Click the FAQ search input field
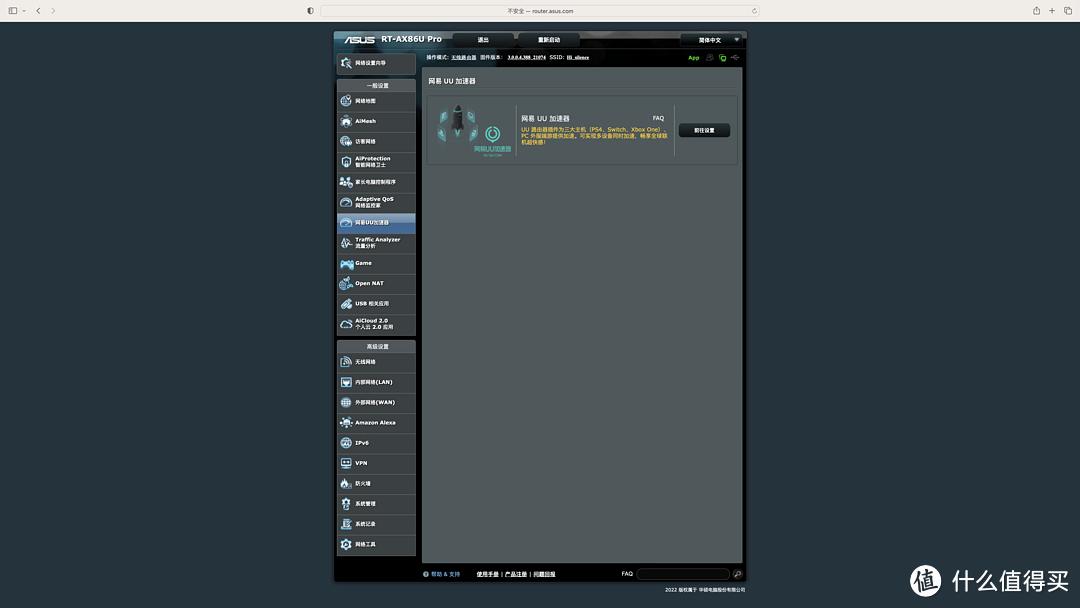 coord(683,574)
